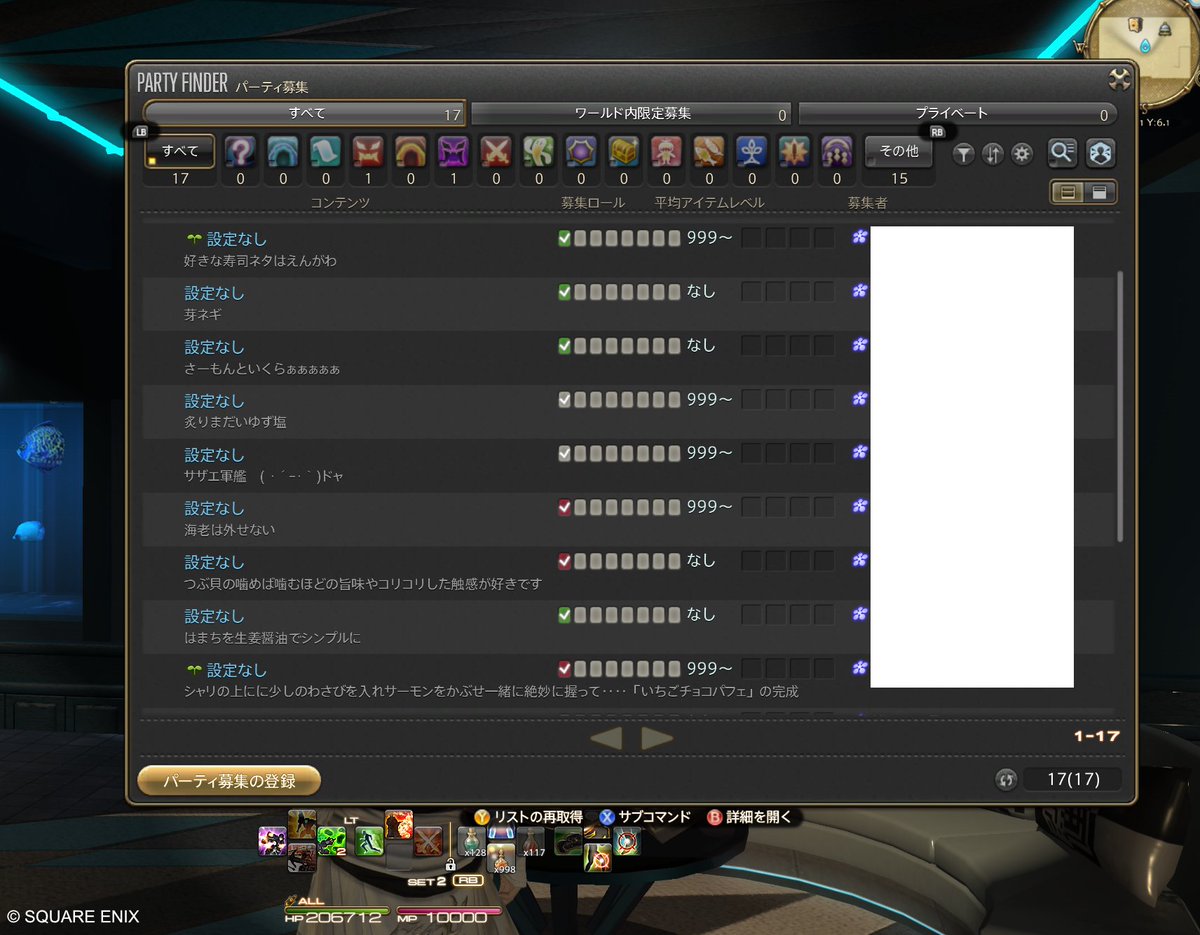This screenshot has height=935, width=1200.
Task: Click the grey role slot in サザエ軍艦 row
Action: point(564,453)
